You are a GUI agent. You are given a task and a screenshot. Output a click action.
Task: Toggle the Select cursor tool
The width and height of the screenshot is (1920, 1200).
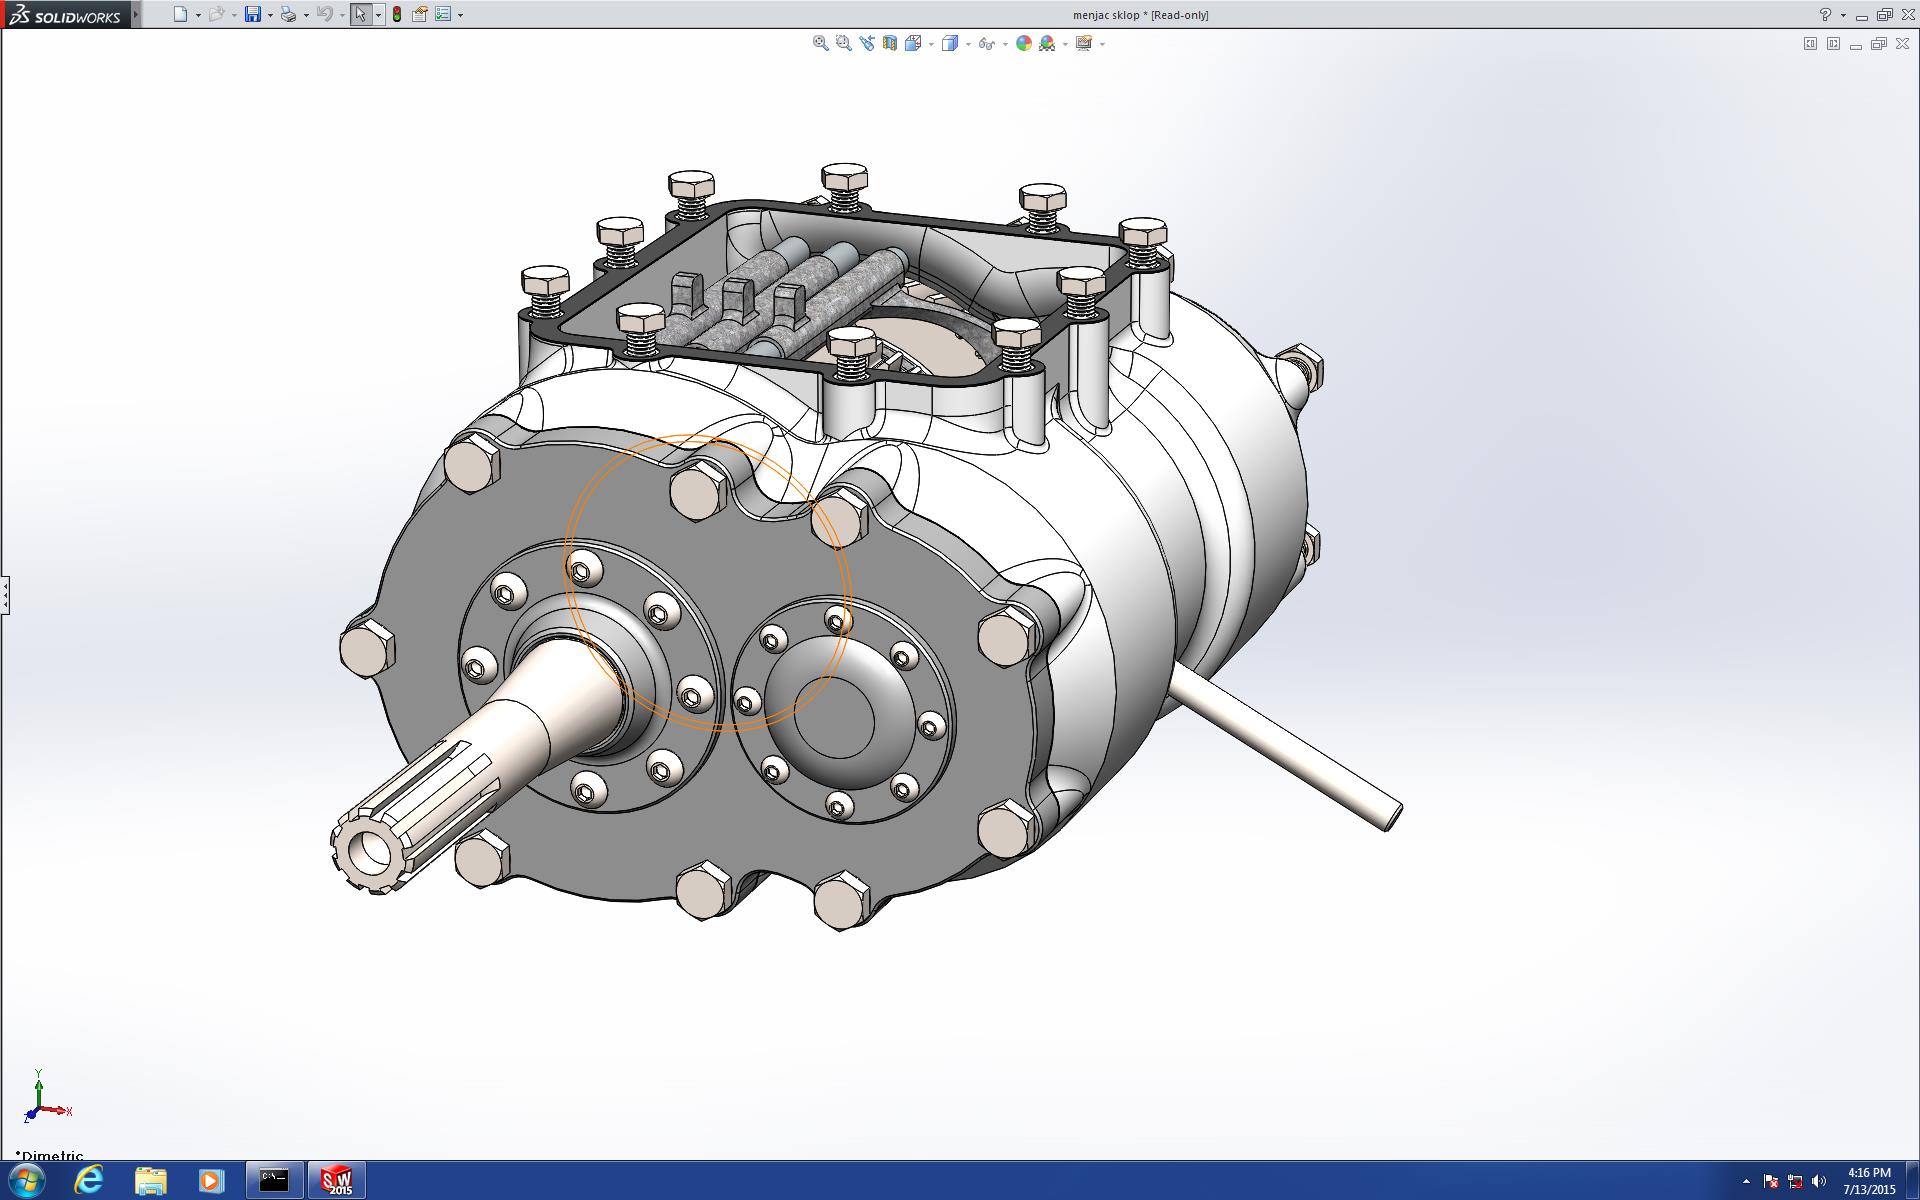click(x=360, y=14)
